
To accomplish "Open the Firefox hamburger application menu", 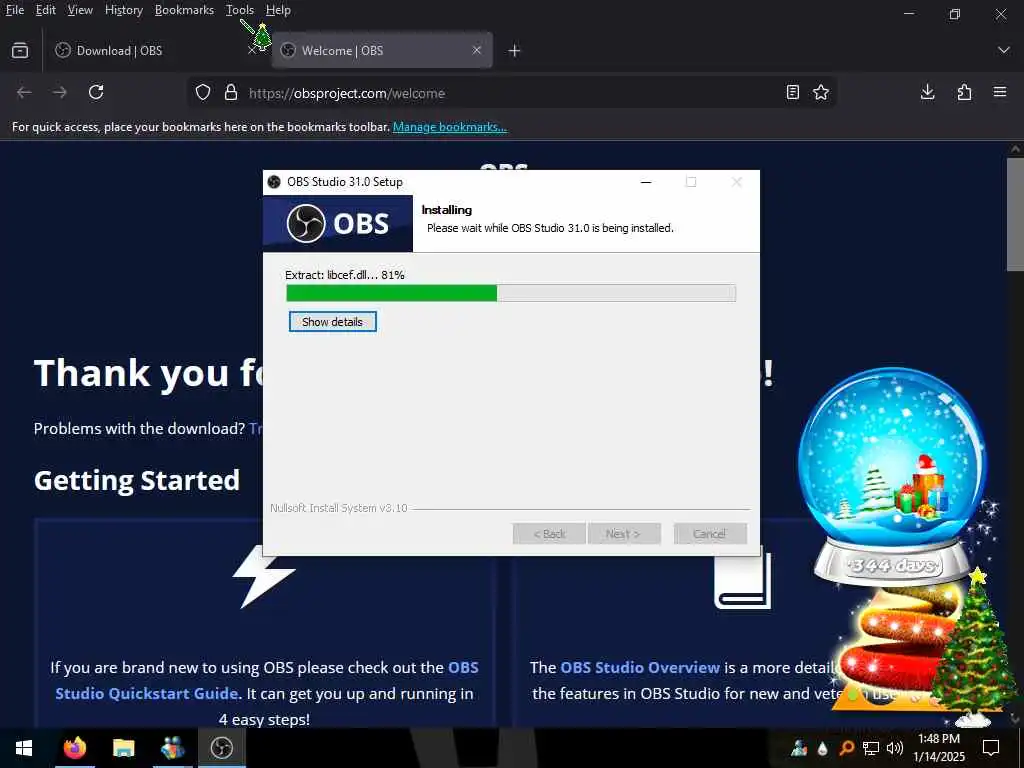I will (1000, 93).
